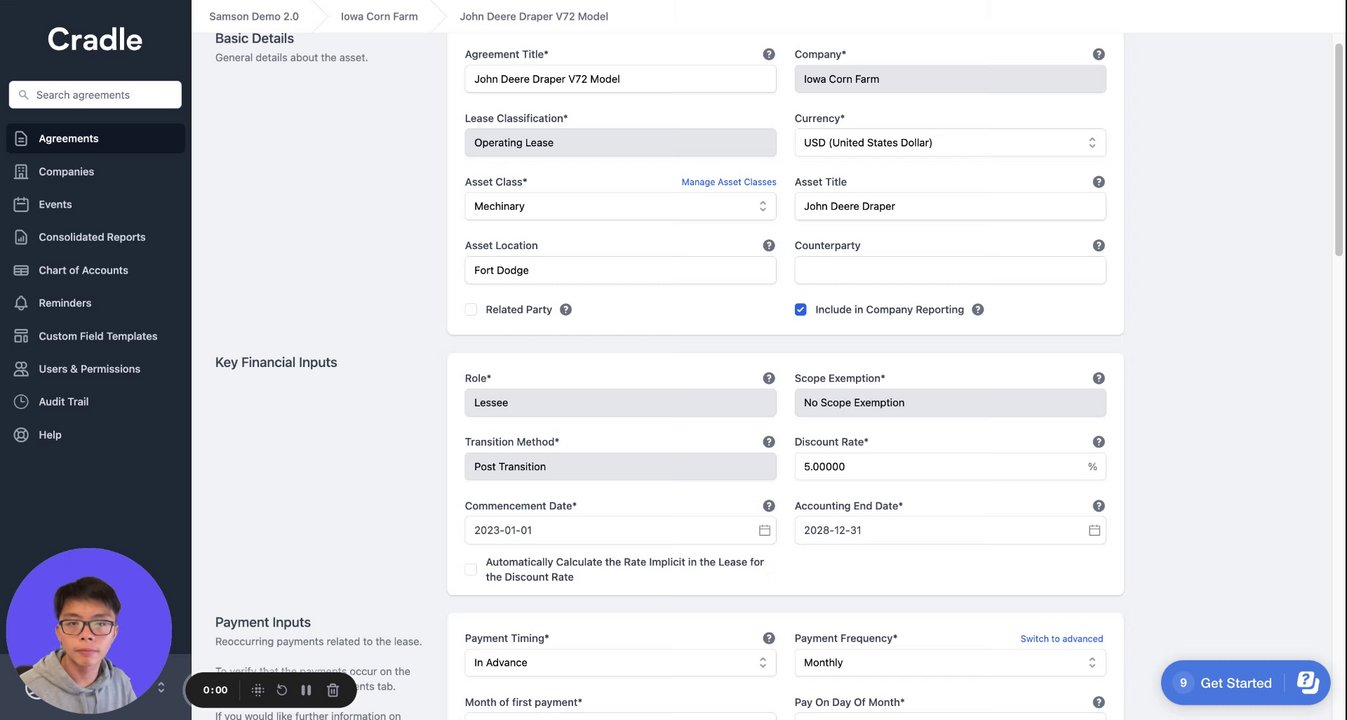The height and width of the screenshot is (720, 1347).
Task: Uncheck Include in Company Reporting
Action: (801, 310)
